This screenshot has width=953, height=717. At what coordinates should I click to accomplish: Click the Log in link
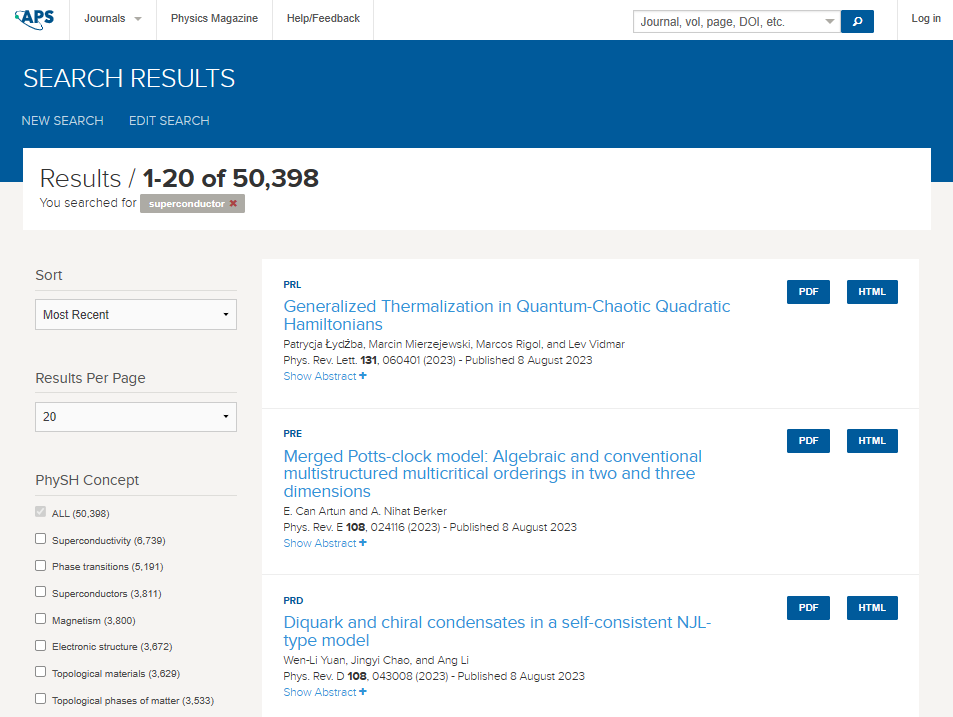coord(925,19)
